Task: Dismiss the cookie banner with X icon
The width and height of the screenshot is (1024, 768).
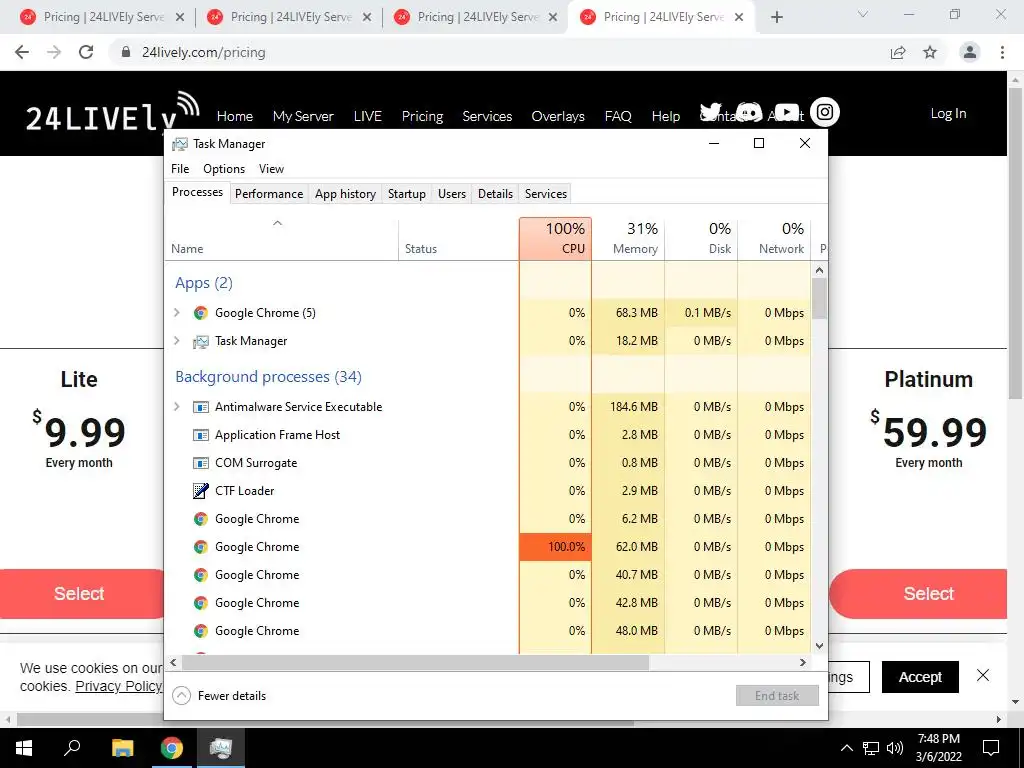Action: tap(983, 675)
